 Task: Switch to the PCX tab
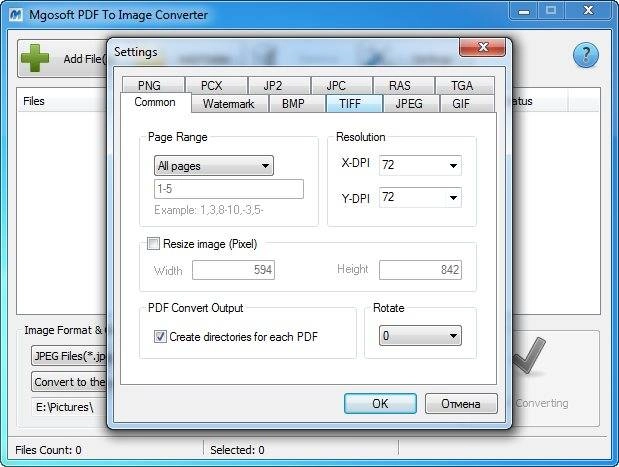[216, 85]
